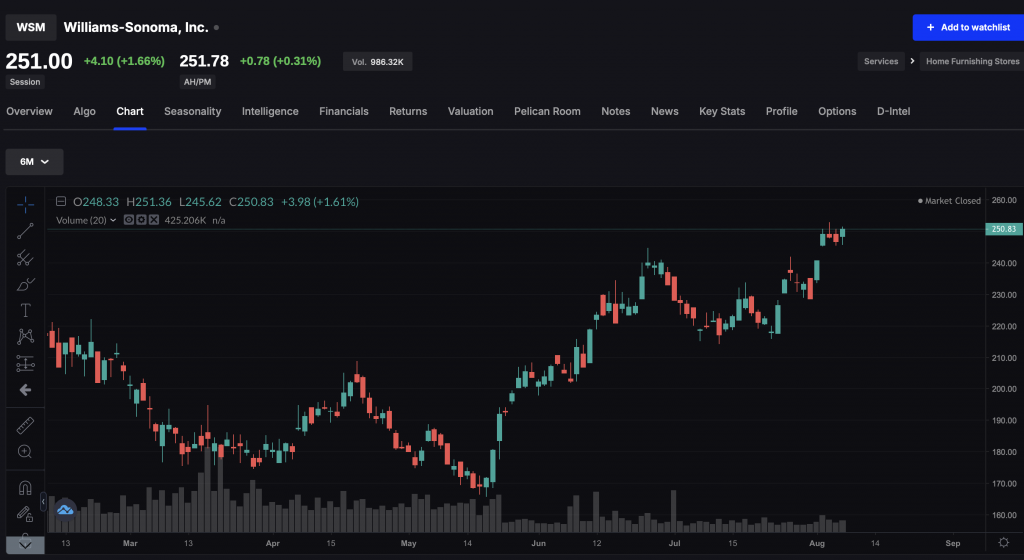Open the Algo tab
The image size is (1024, 560).
click(x=84, y=112)
